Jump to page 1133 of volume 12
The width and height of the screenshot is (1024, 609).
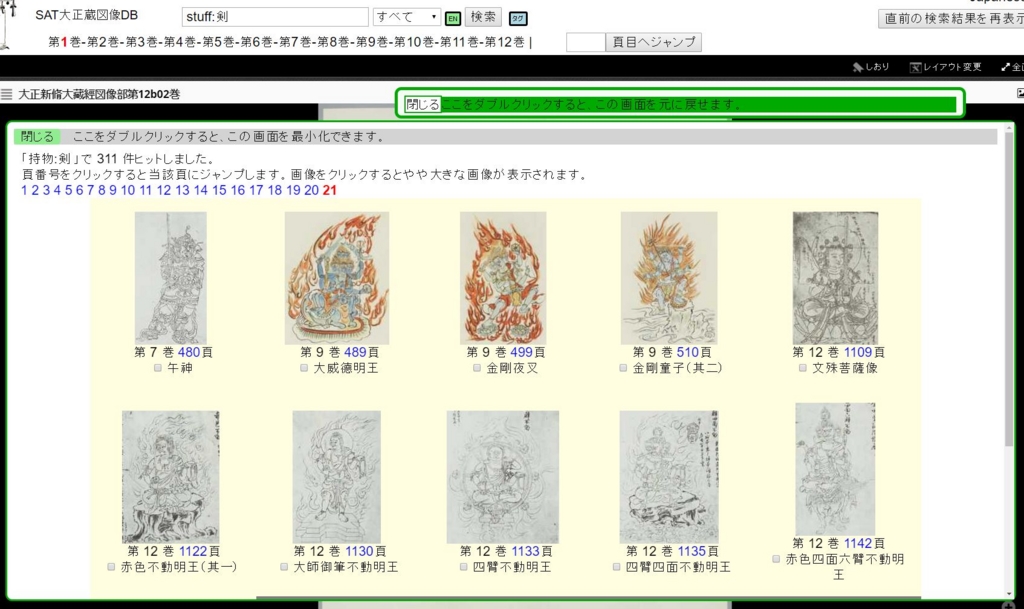526,552
